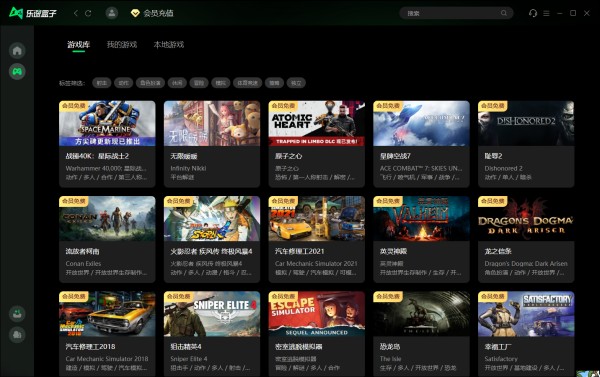Open the Sniper Elite 4 cover image
600x377 pixels.
pos(212,314)
